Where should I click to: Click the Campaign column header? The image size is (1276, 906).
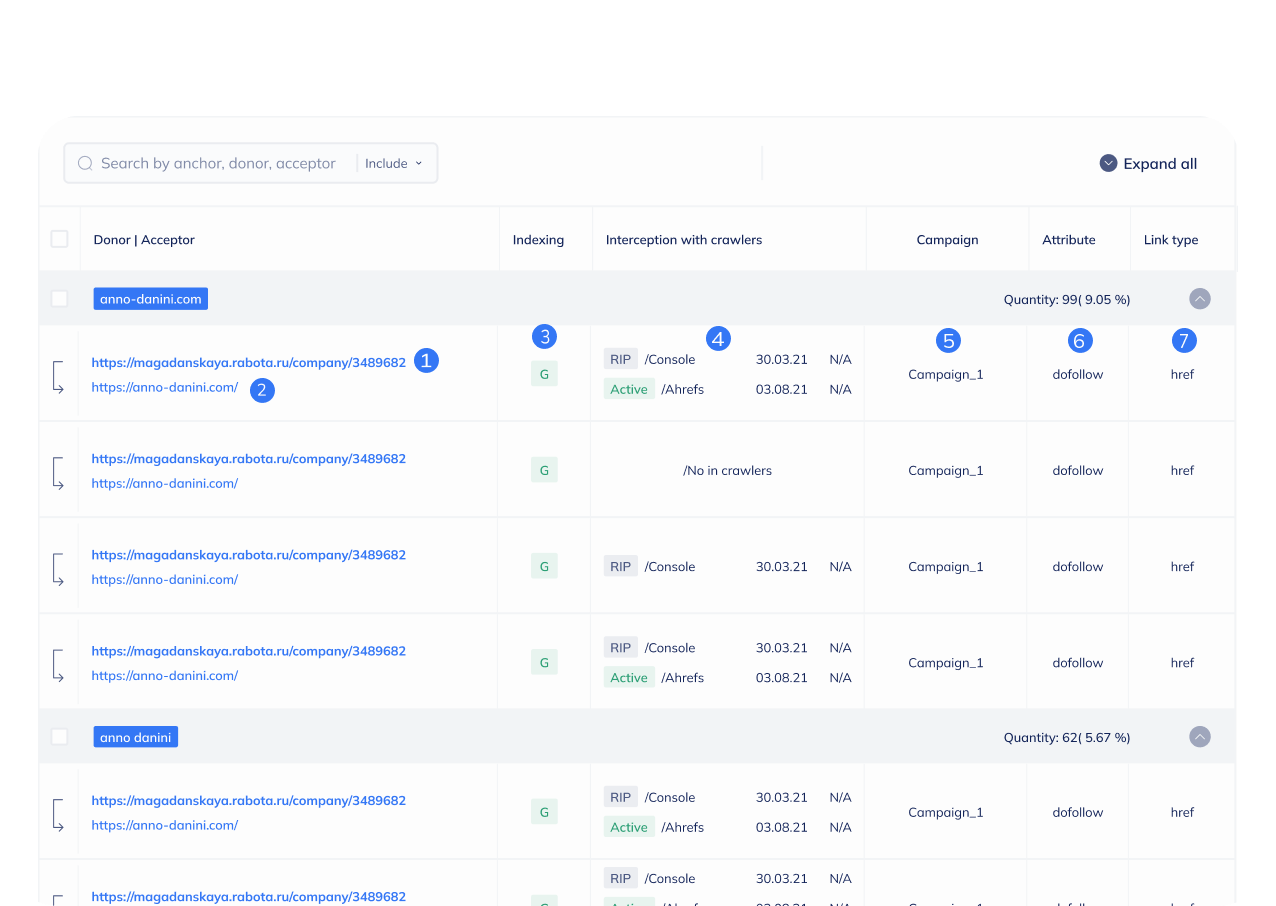coord(947,240)
